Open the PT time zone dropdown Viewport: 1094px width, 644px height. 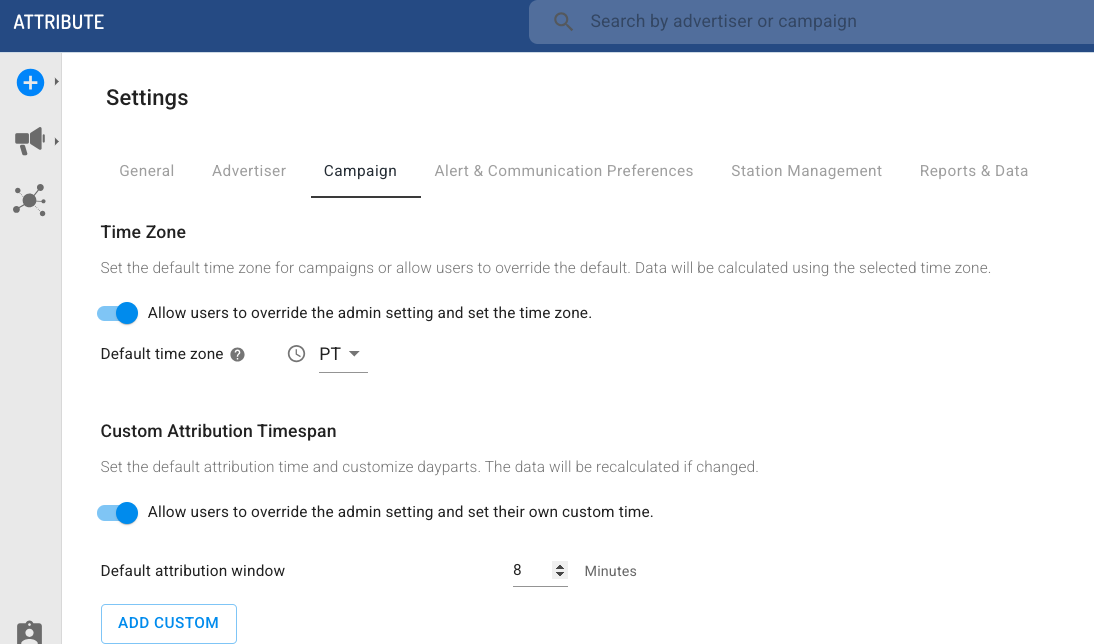coord(342,354)
